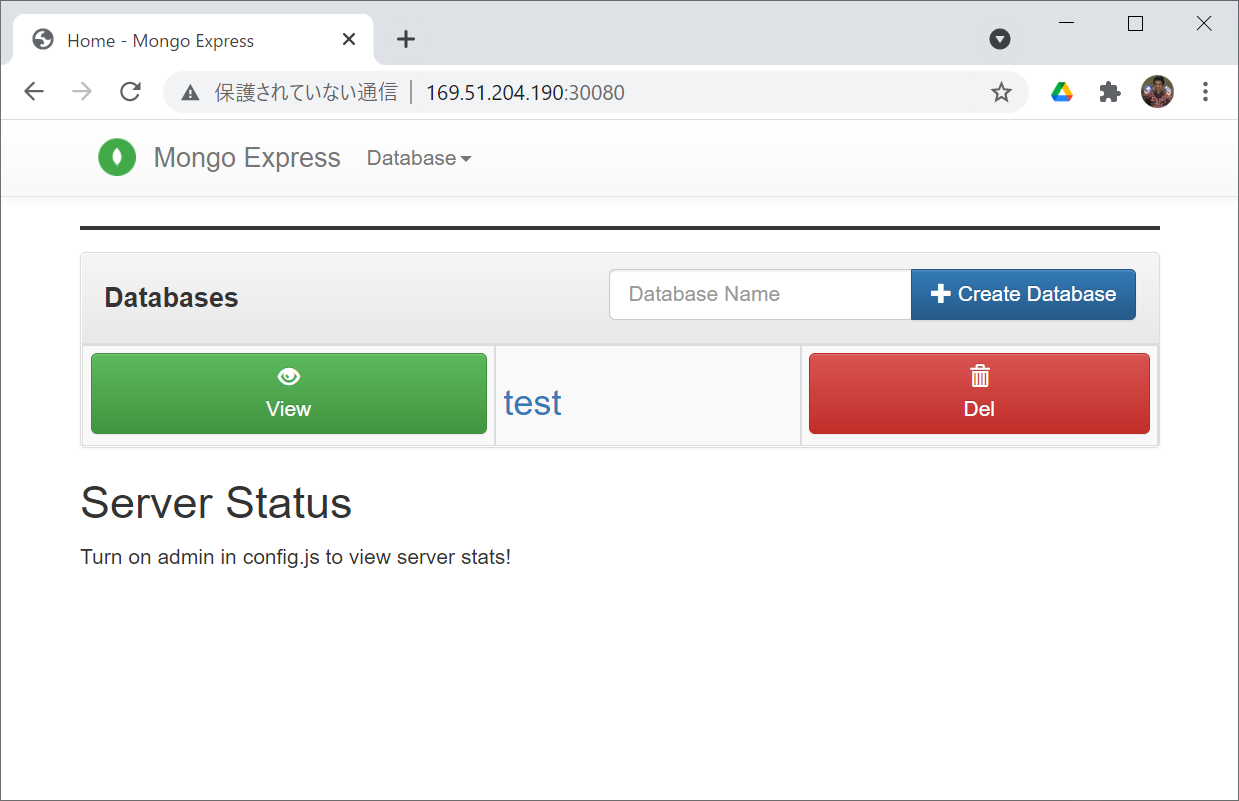
Task: Reload the current page
Action: [x=130, y=92]
